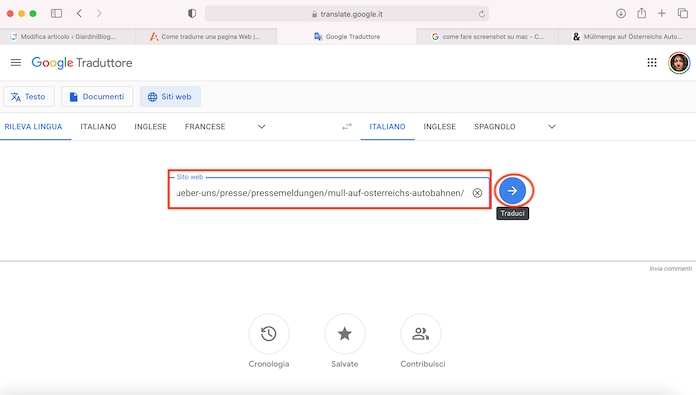Select ITALIANO as target language
This screenshot has width=696, height=395.
[388, 126]
